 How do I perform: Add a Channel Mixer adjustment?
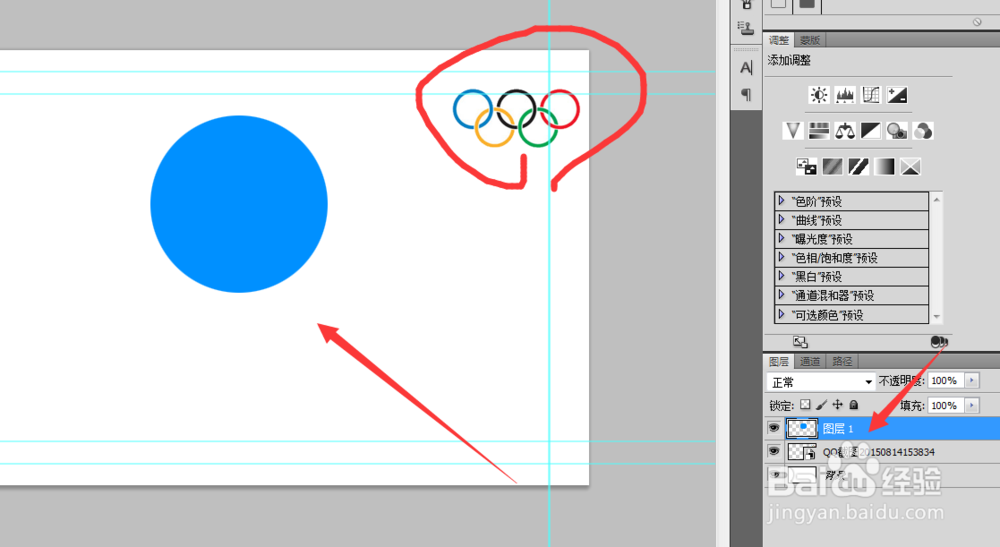(923, 131)
